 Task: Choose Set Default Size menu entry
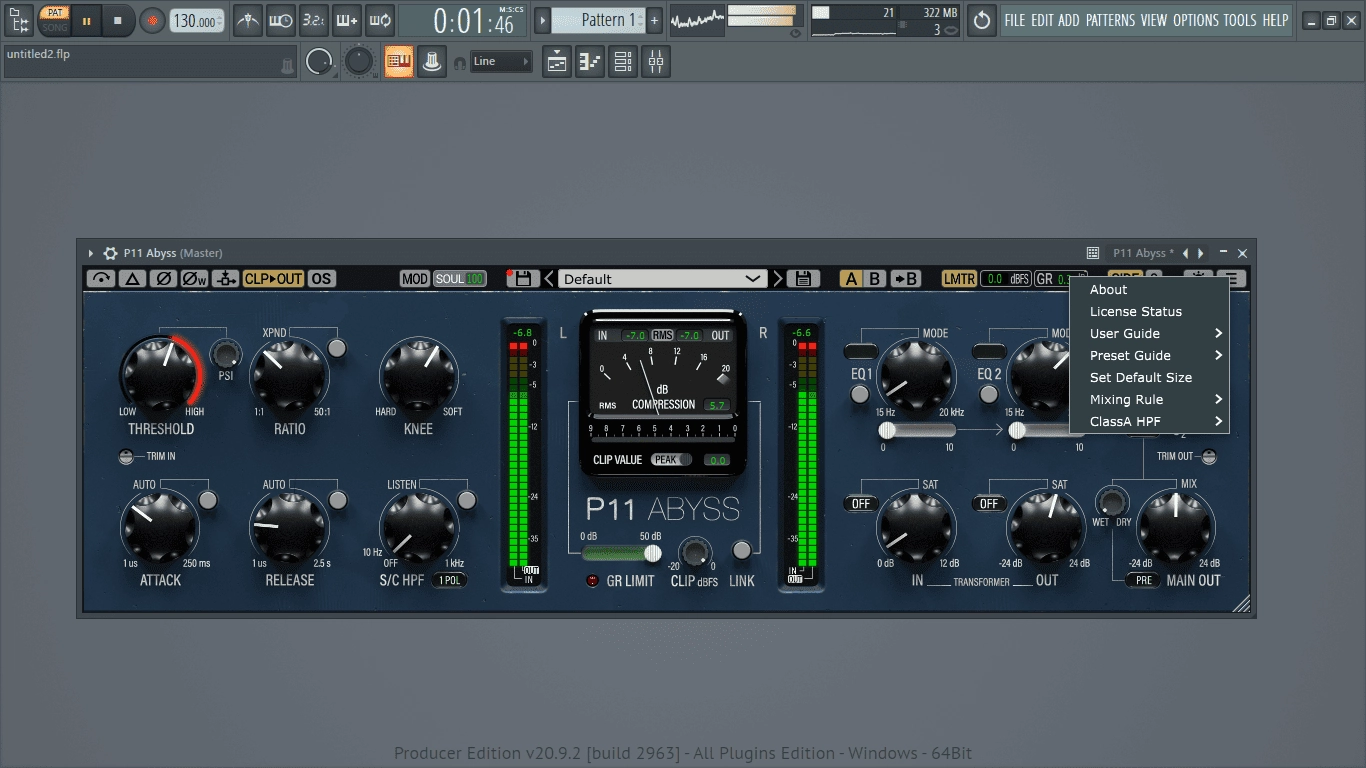tap(1149, 378)
